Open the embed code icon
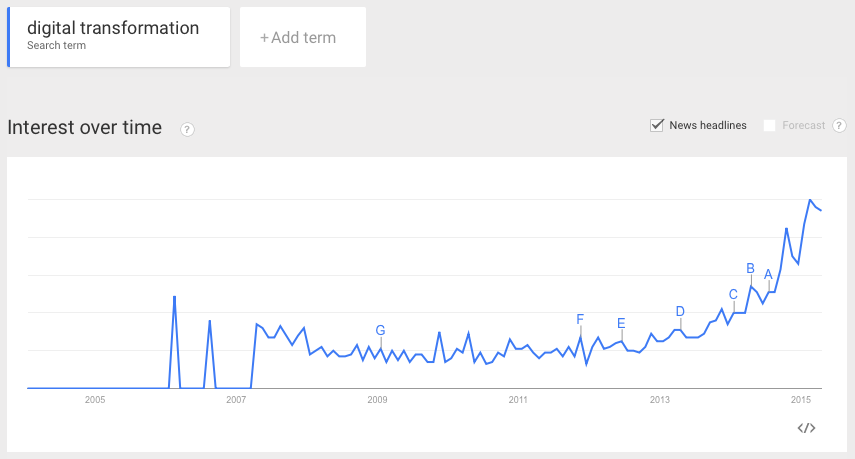This screenshot has width=855, height=459. [x=806, y=428]
